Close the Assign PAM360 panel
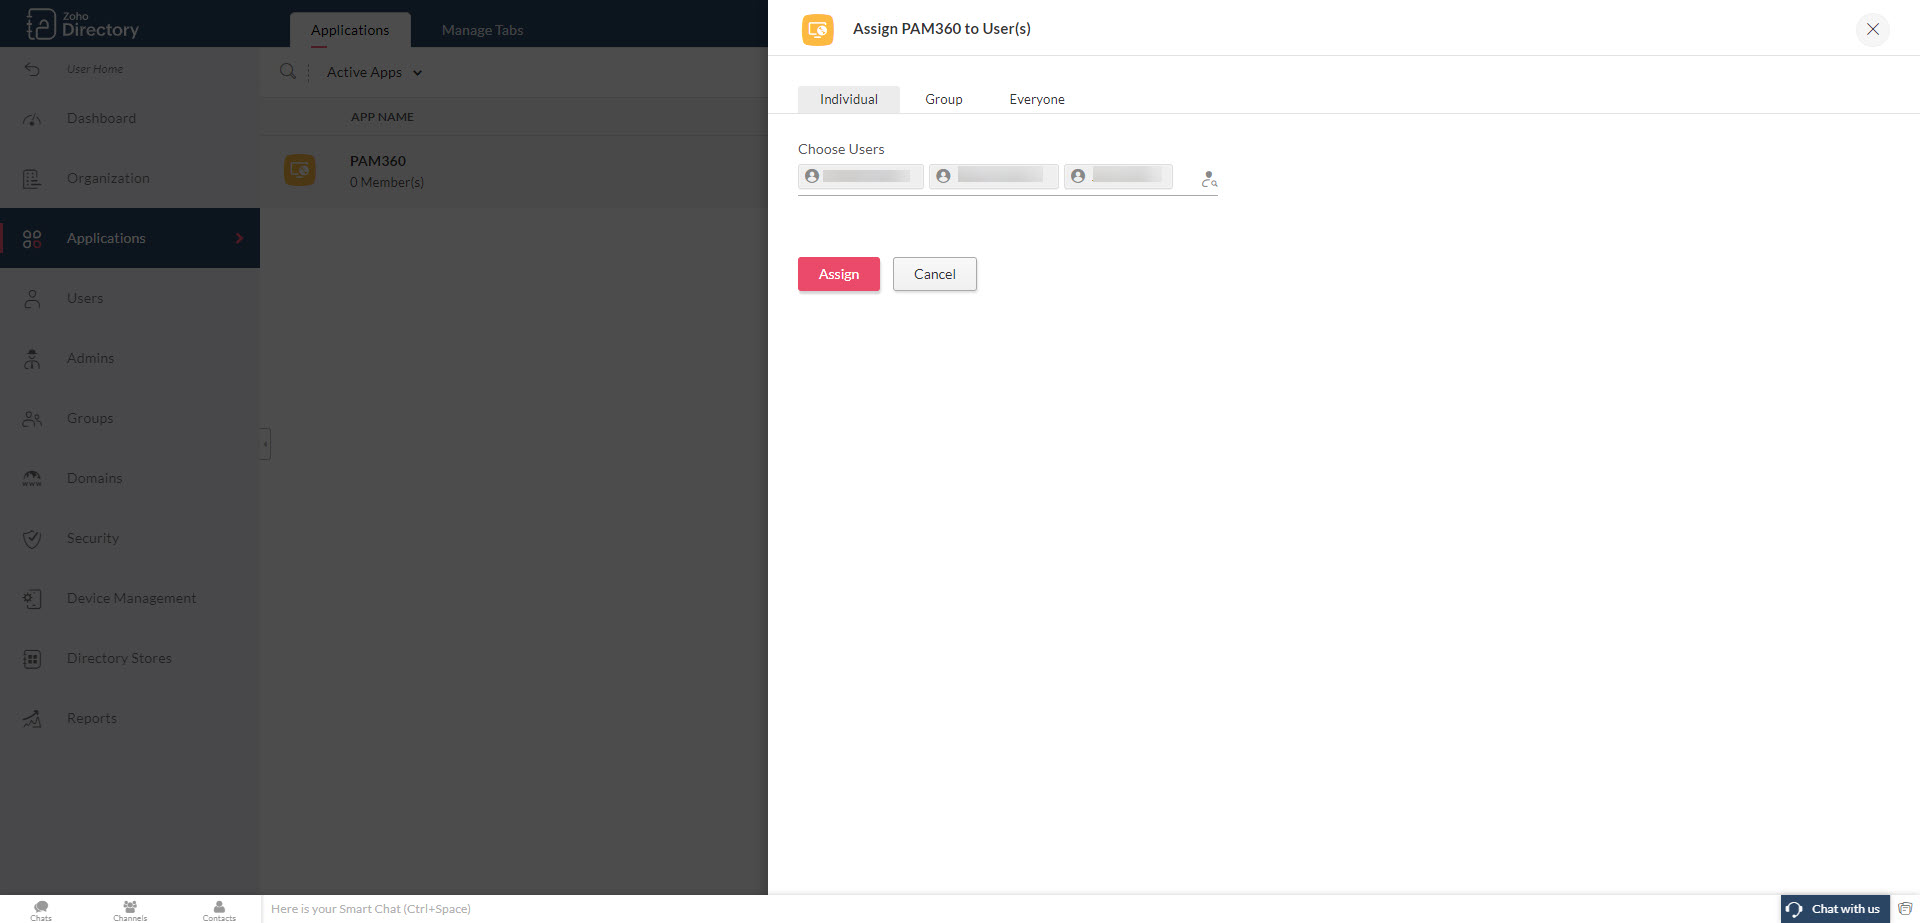Image resolution: width=1920 pixels, height=923 pixels. (x=1873, y=29)
